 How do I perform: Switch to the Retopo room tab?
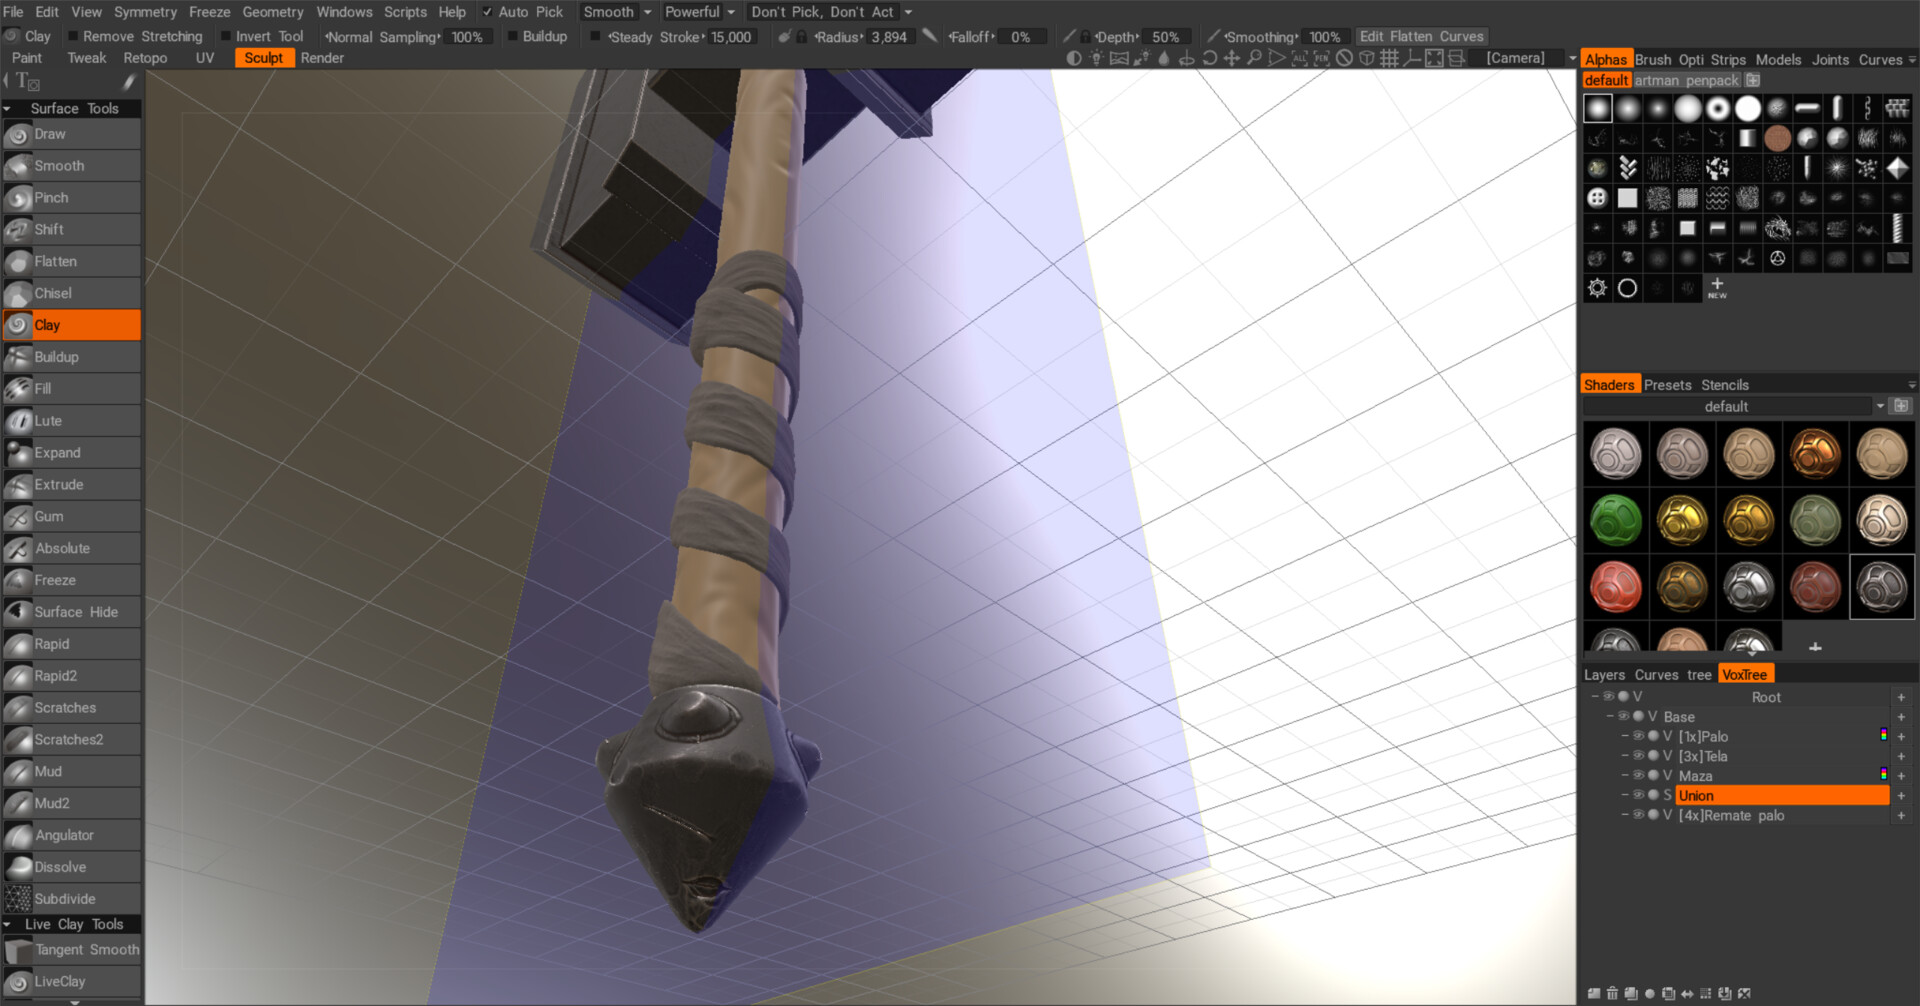pos(145,58)
